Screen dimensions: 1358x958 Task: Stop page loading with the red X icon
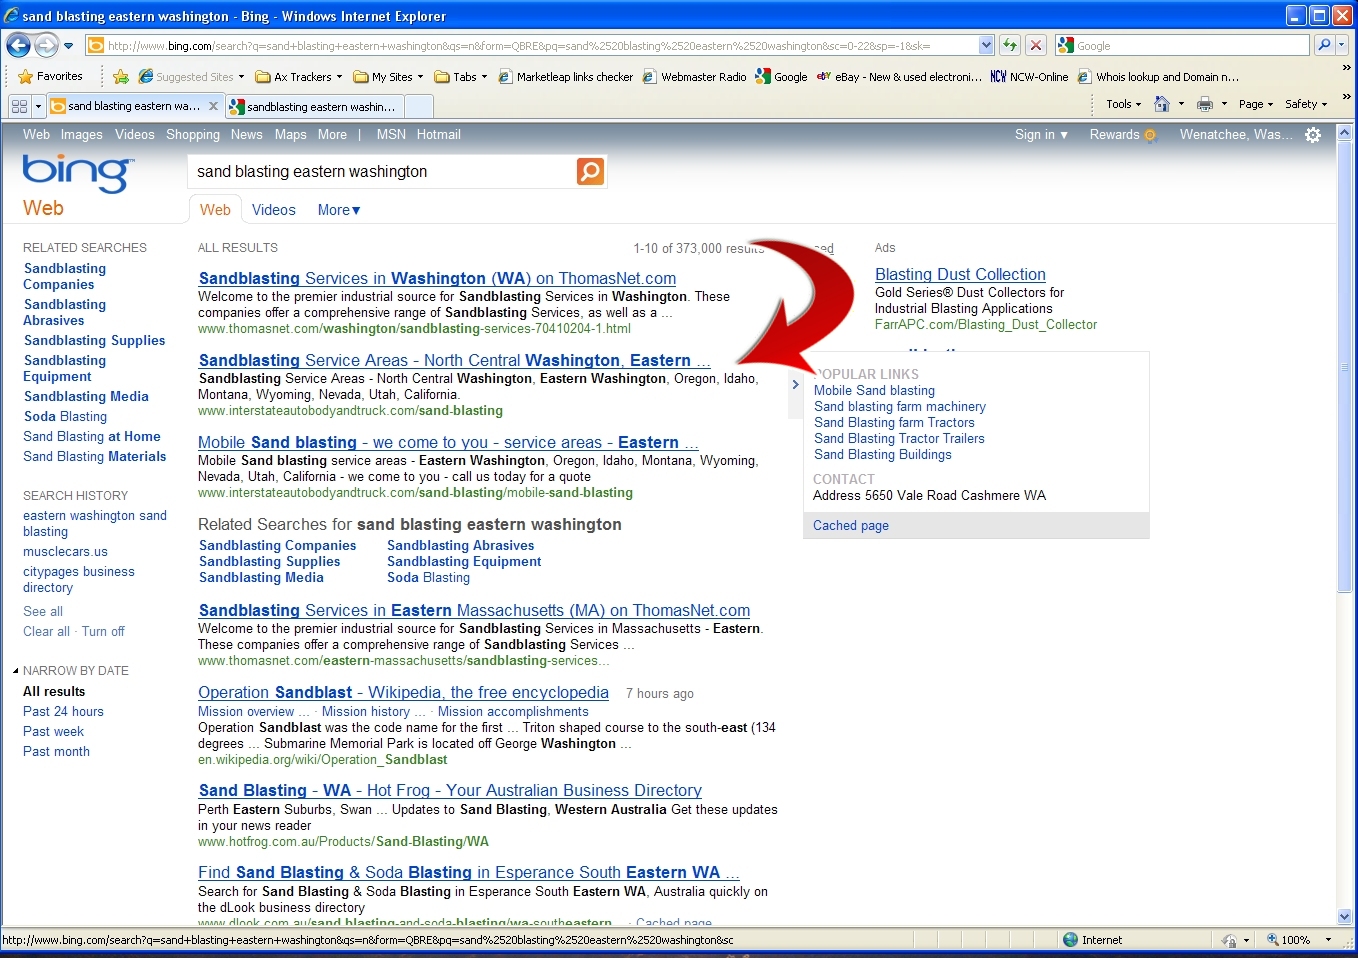(x=1036, y=45)
